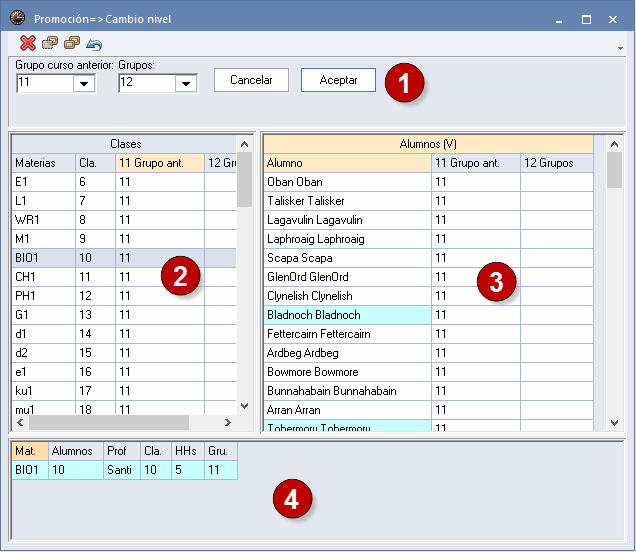Click the Clases vertical scrollbar thumb
Viewport: 636px width, 552px height.
[245, 180]
